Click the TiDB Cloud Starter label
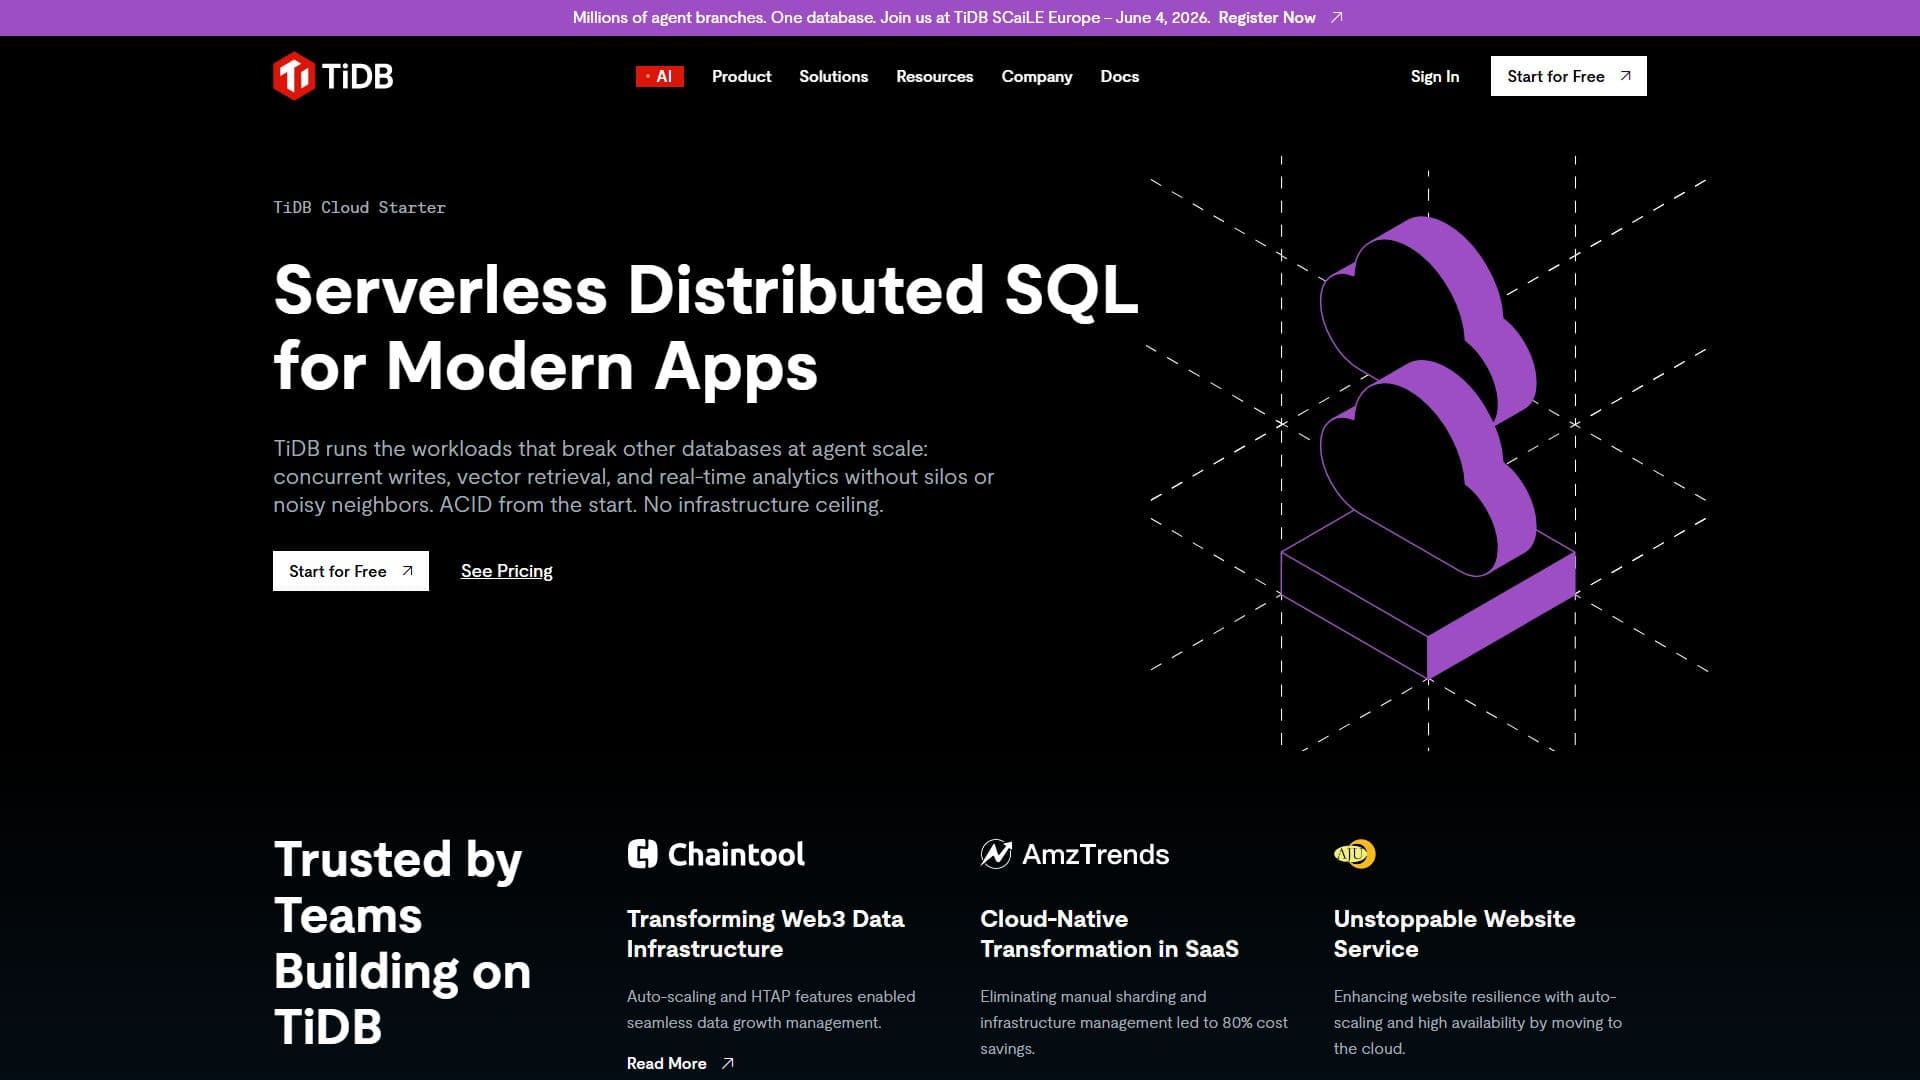 (360, 207)
